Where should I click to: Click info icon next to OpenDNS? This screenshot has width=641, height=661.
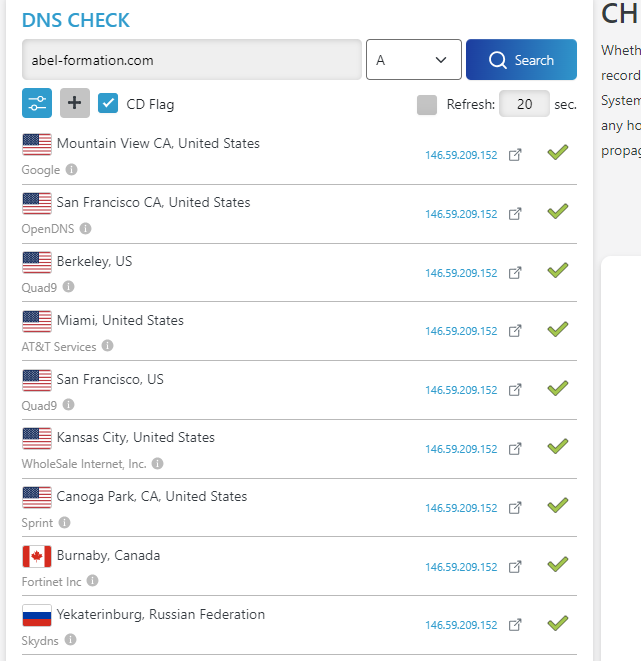(x=85, y=229)
